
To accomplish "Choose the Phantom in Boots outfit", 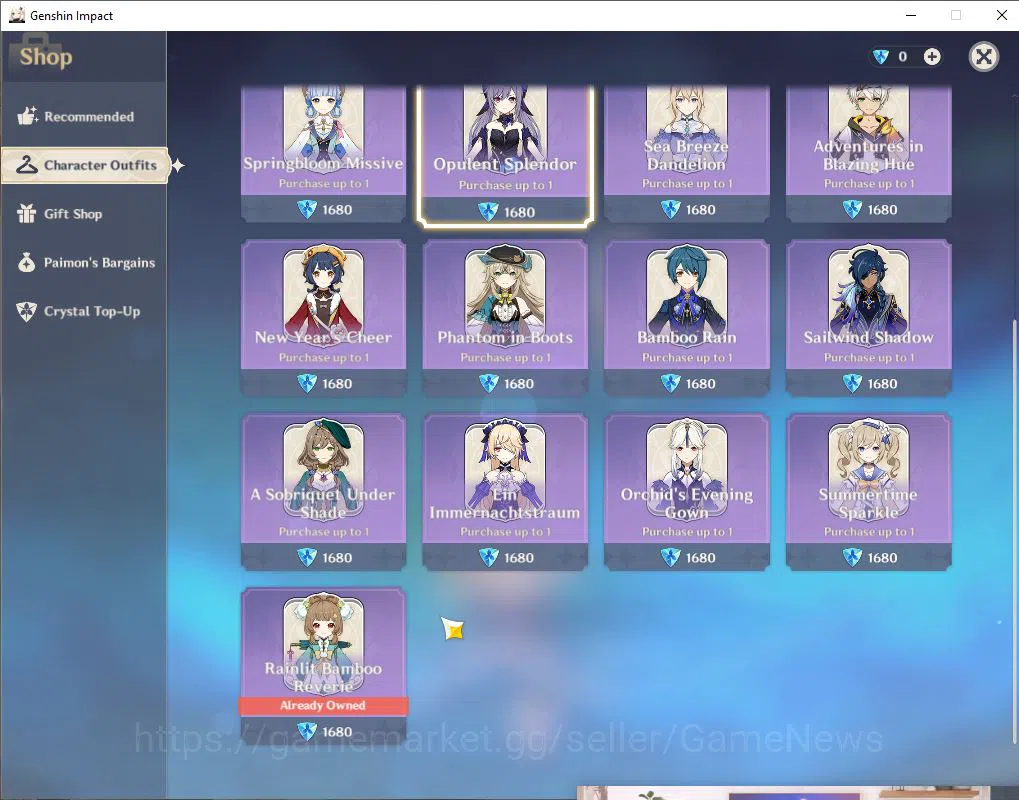I will pos(505,317).
